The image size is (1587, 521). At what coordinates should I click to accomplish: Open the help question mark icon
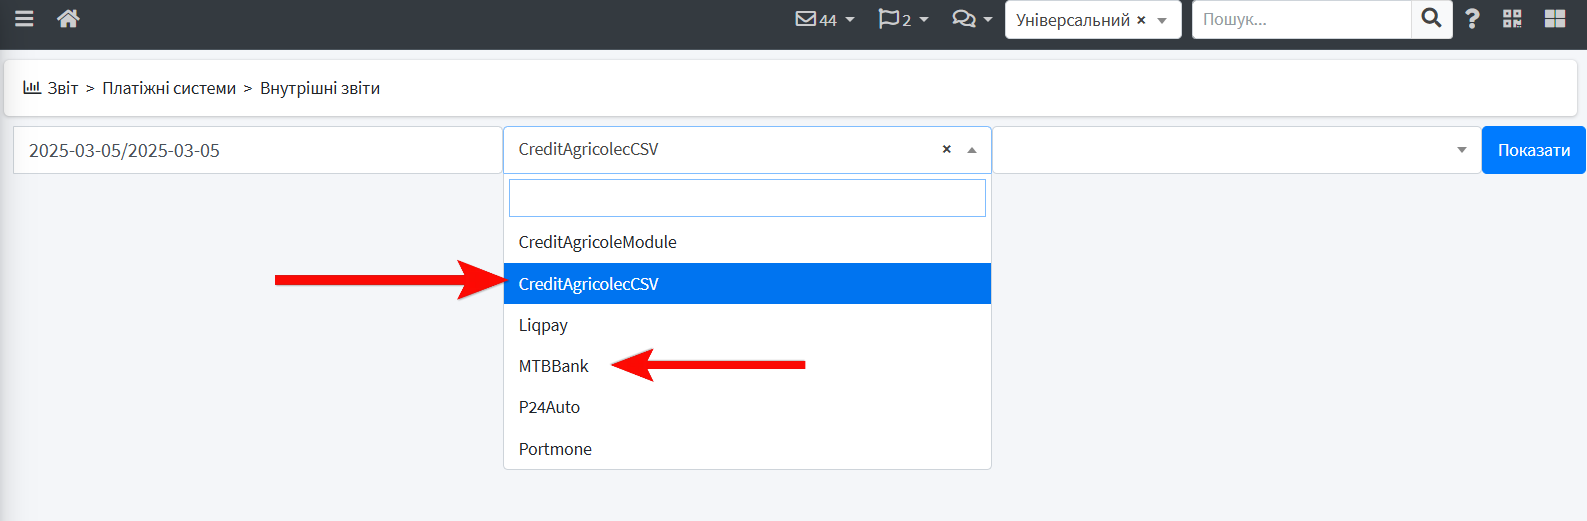click(x=1472, y=19)
